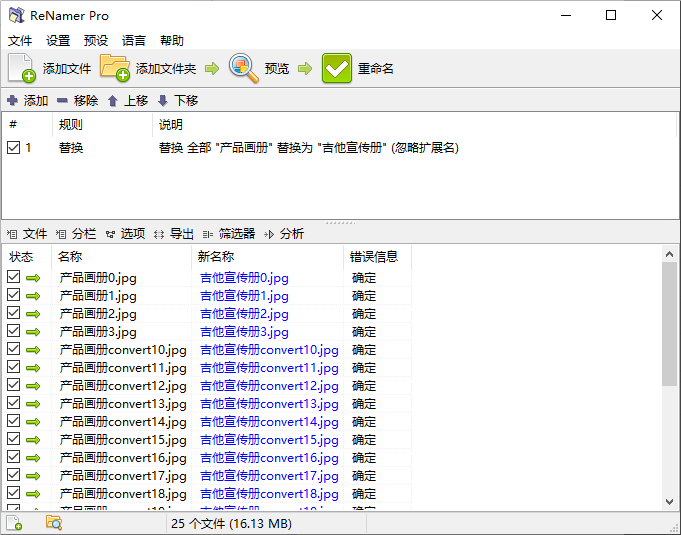Image resolution: width=681 pixels, height=535 pixels.
Task: Click the 预览 button label
Action: coord(277,69)
